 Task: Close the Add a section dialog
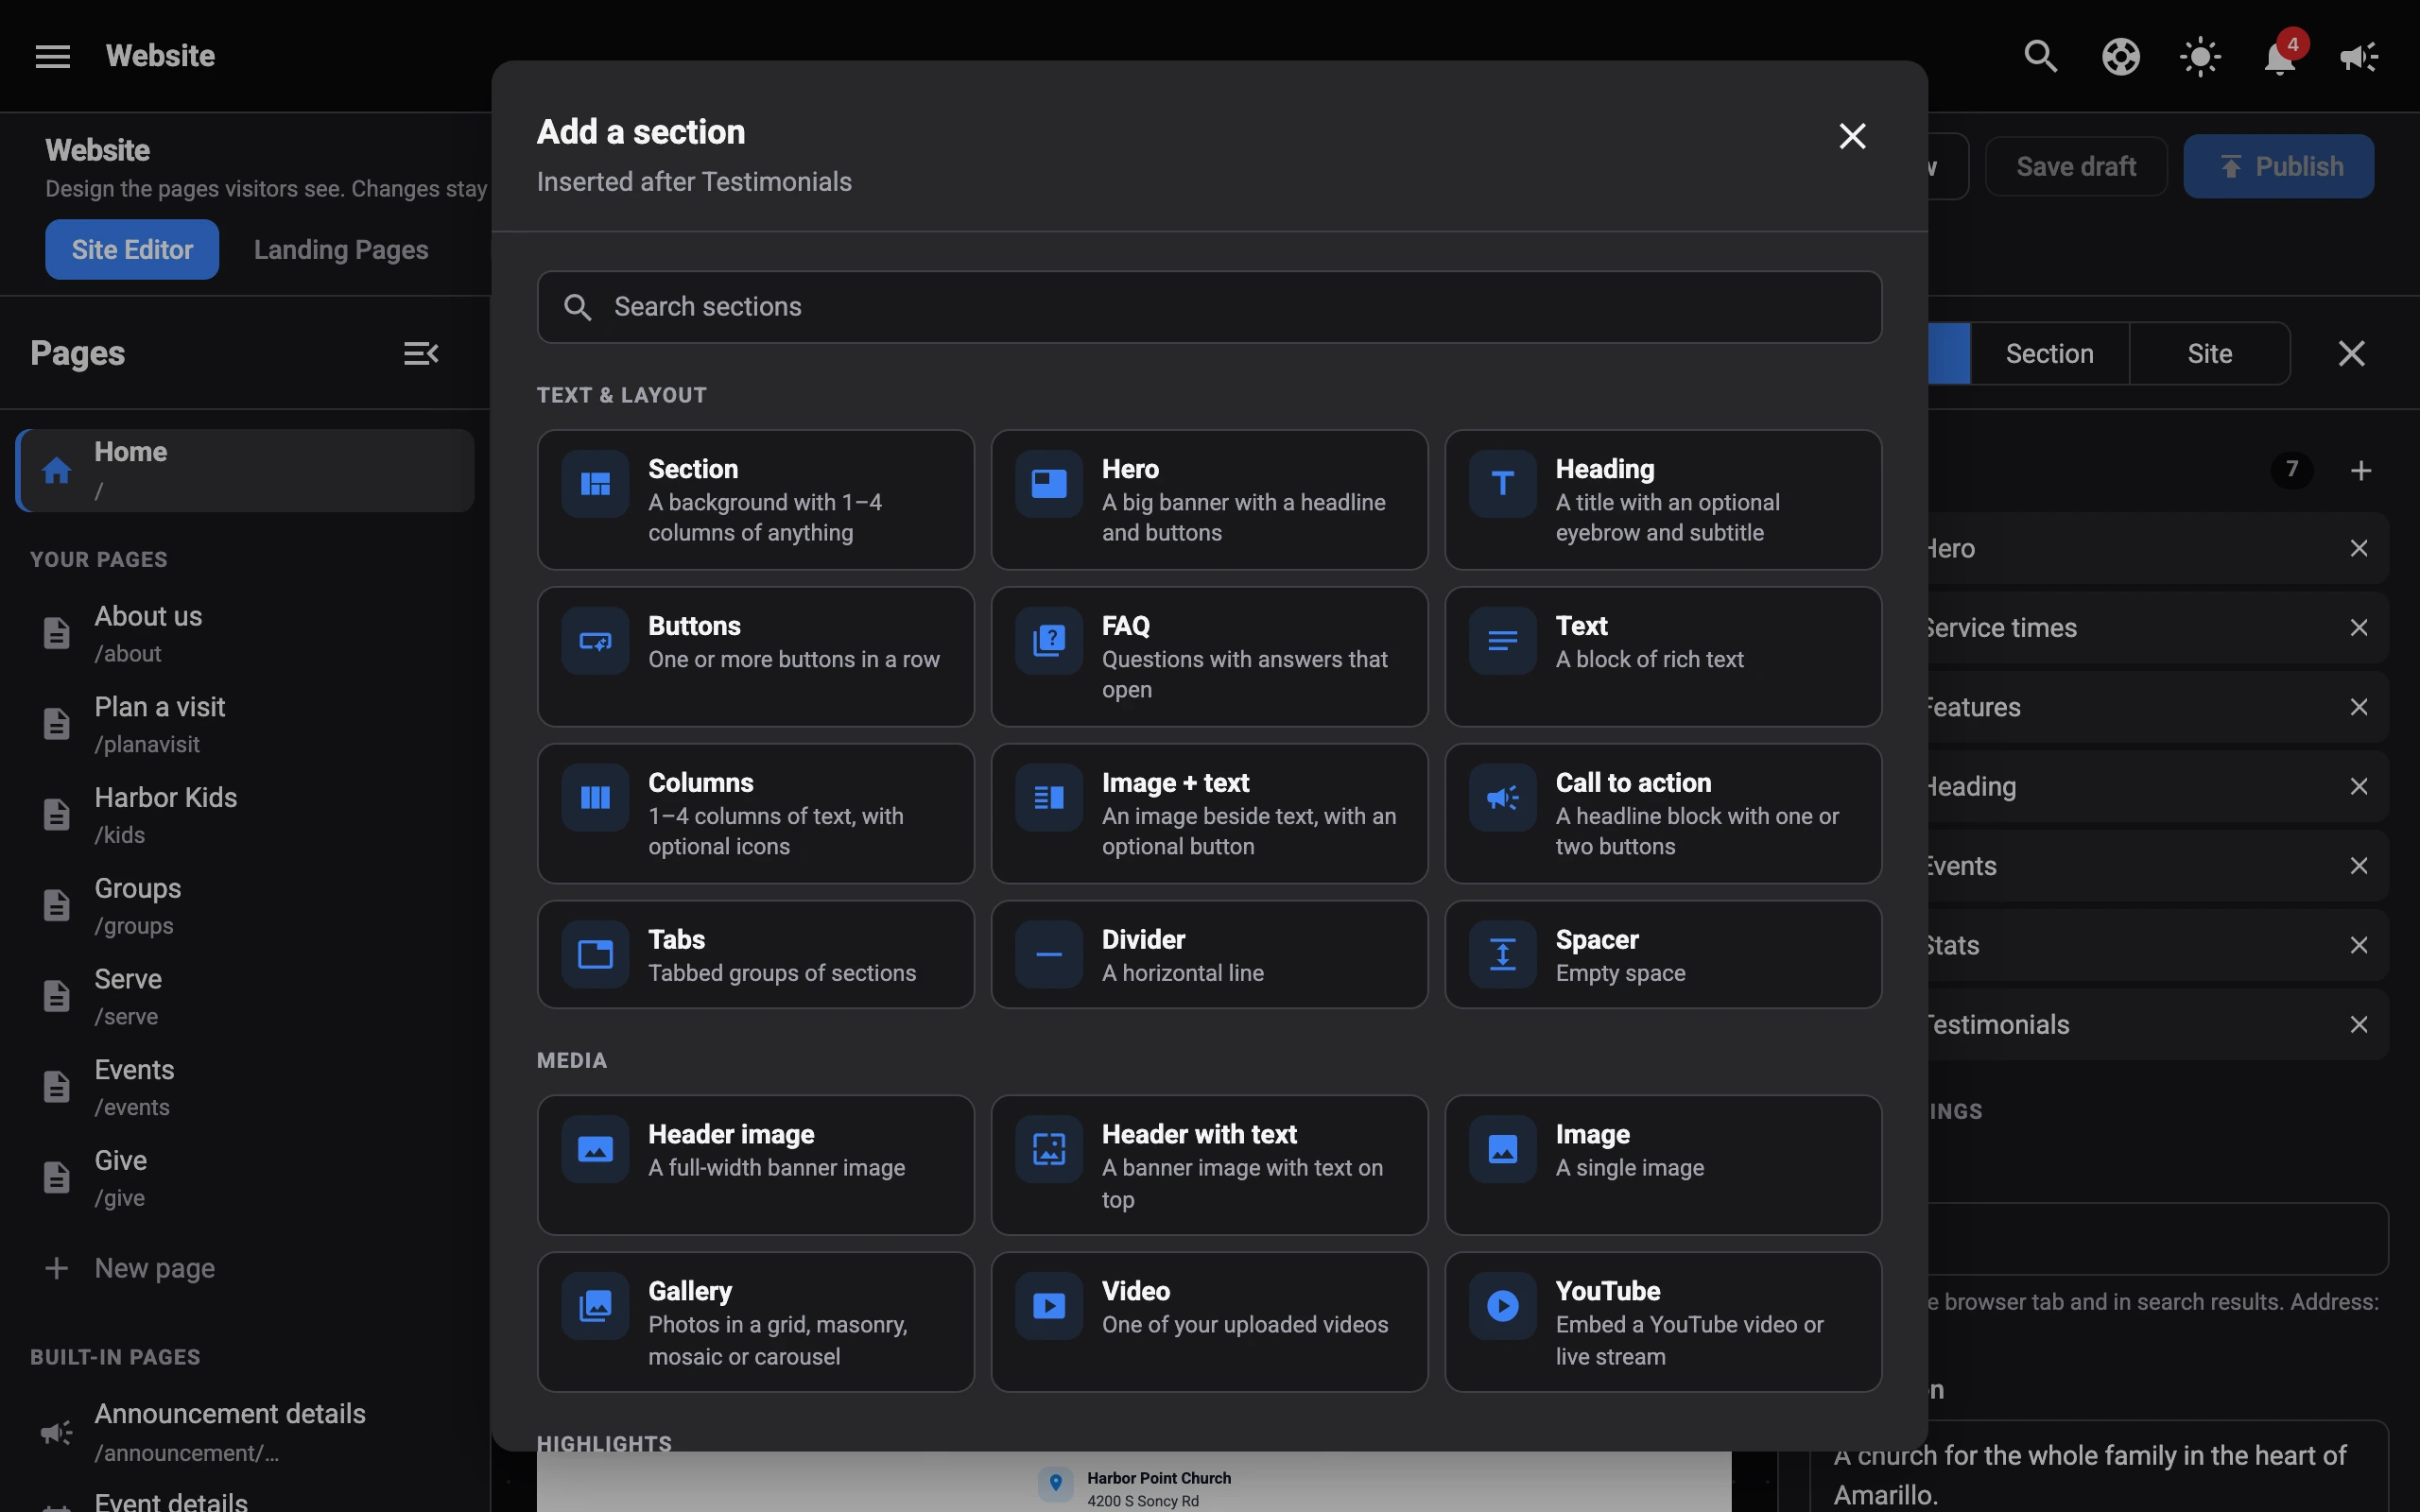click(1852, 136)
